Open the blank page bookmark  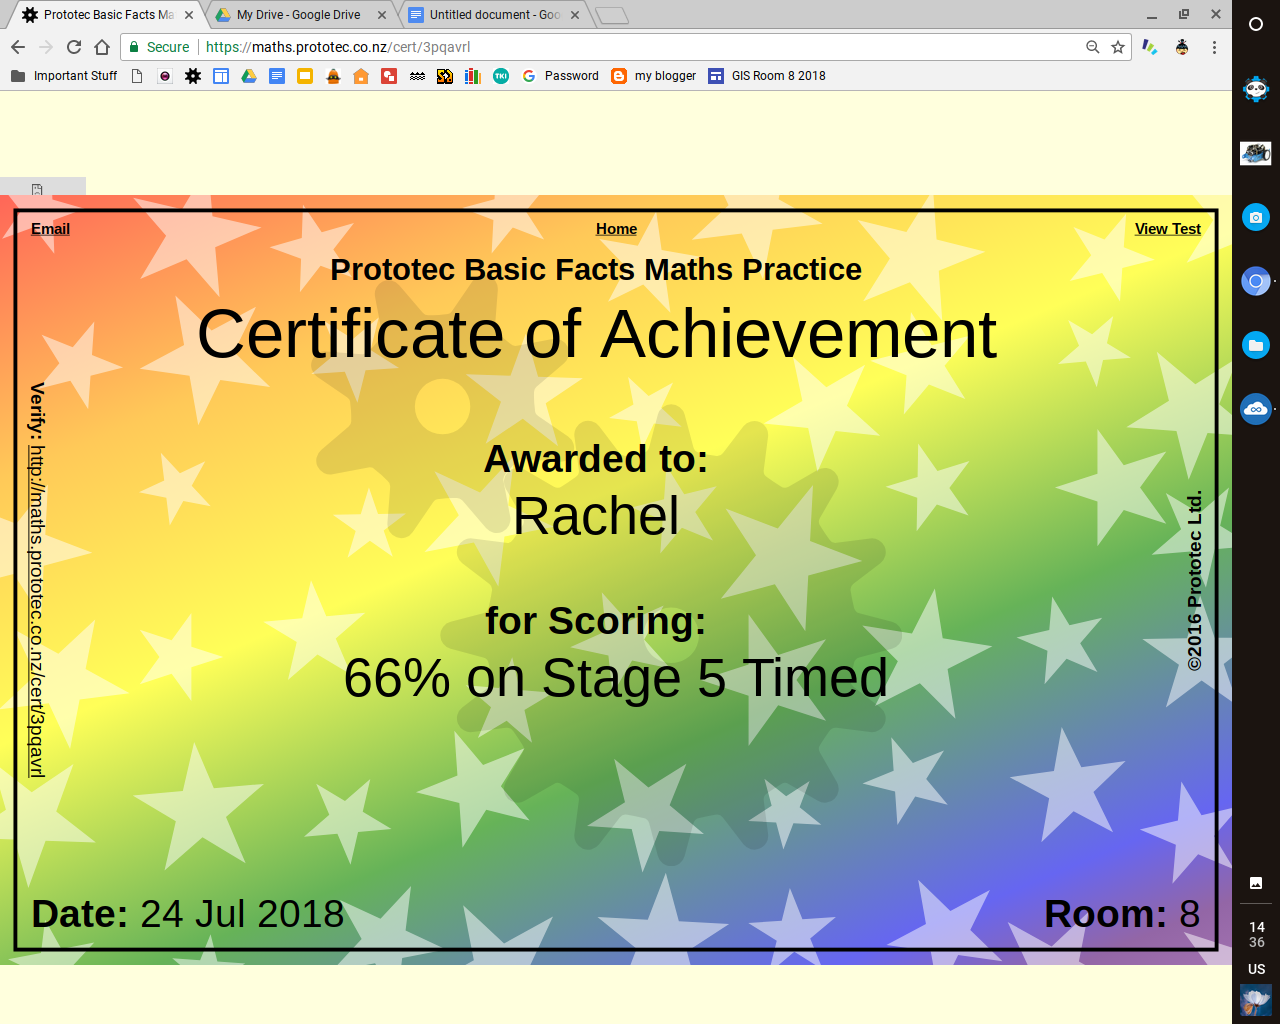tap(137, 76)
